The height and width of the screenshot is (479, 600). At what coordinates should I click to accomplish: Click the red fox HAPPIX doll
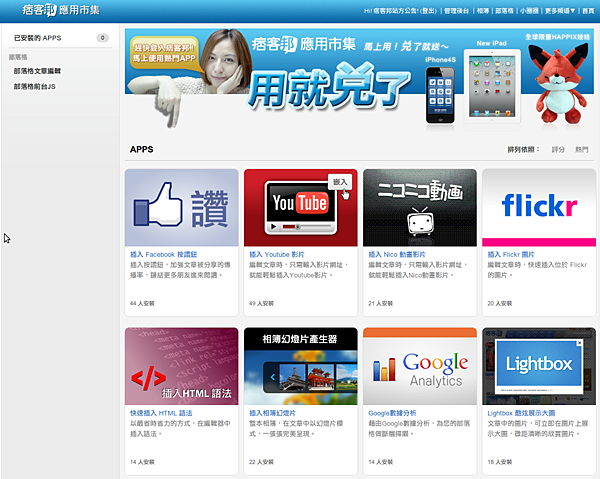point(559,84)
